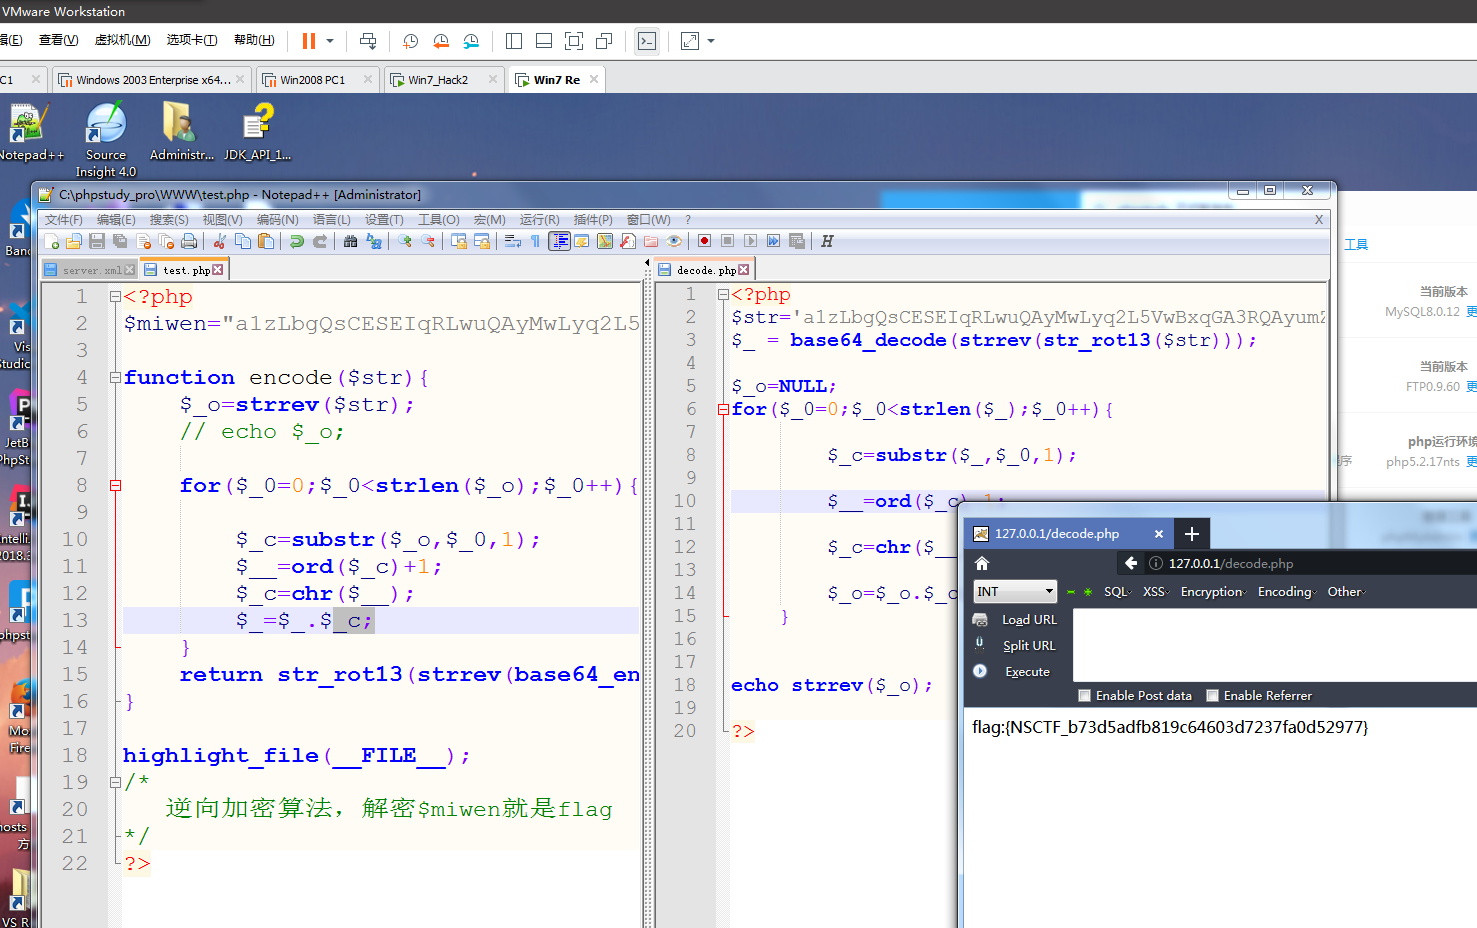
Task: Switch to the server.xml tab
Action: 91,270
